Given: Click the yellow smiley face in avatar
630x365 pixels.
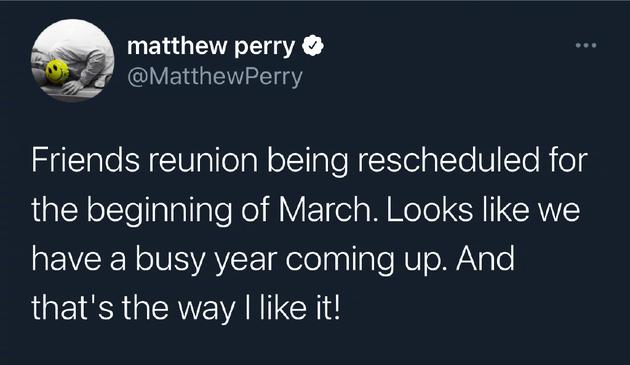Looking at the screenshot, I should 57,72.
